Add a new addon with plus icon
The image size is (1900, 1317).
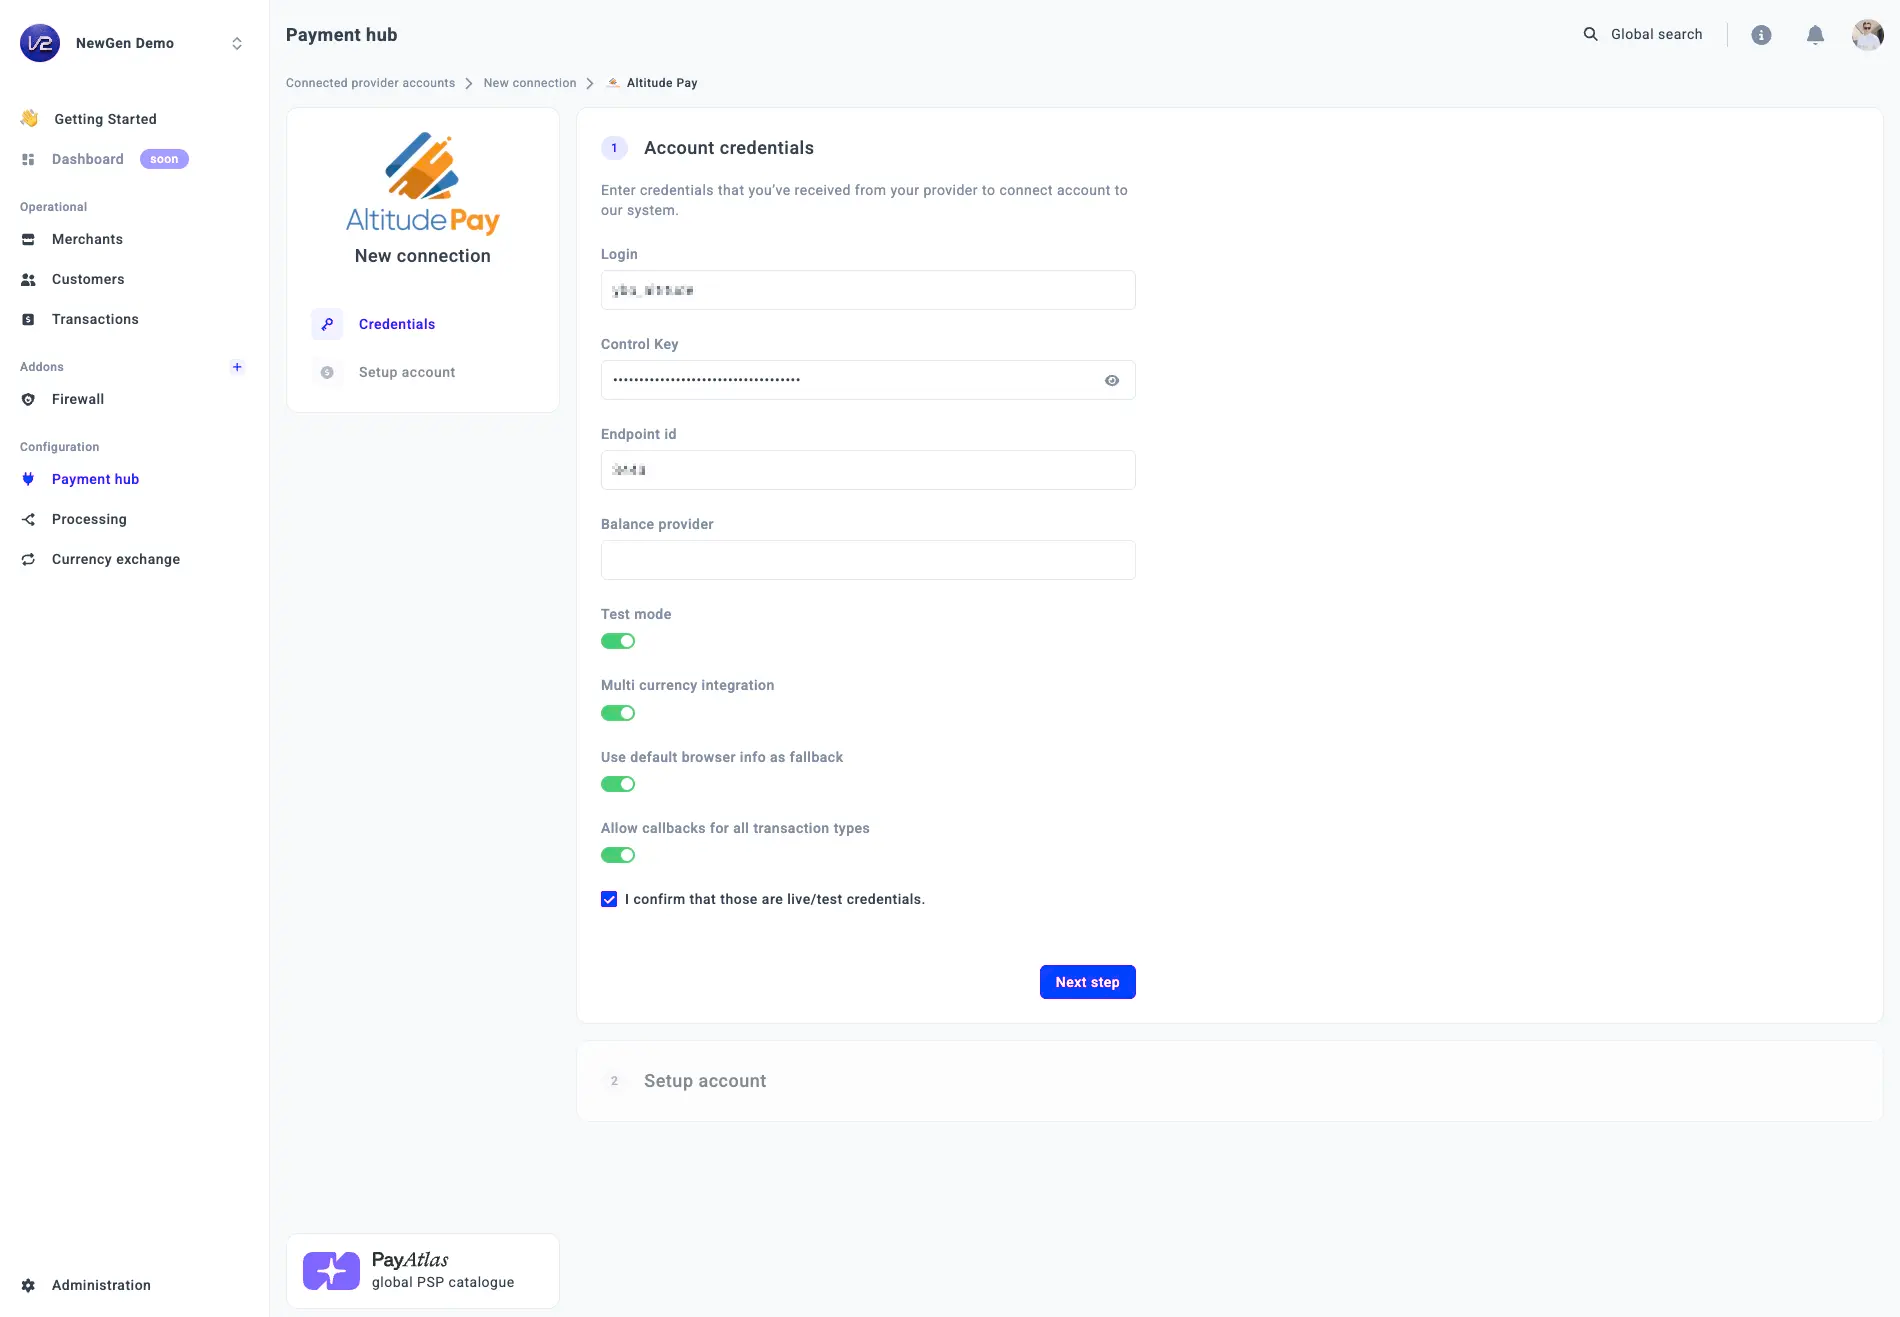tap(237, 367)
